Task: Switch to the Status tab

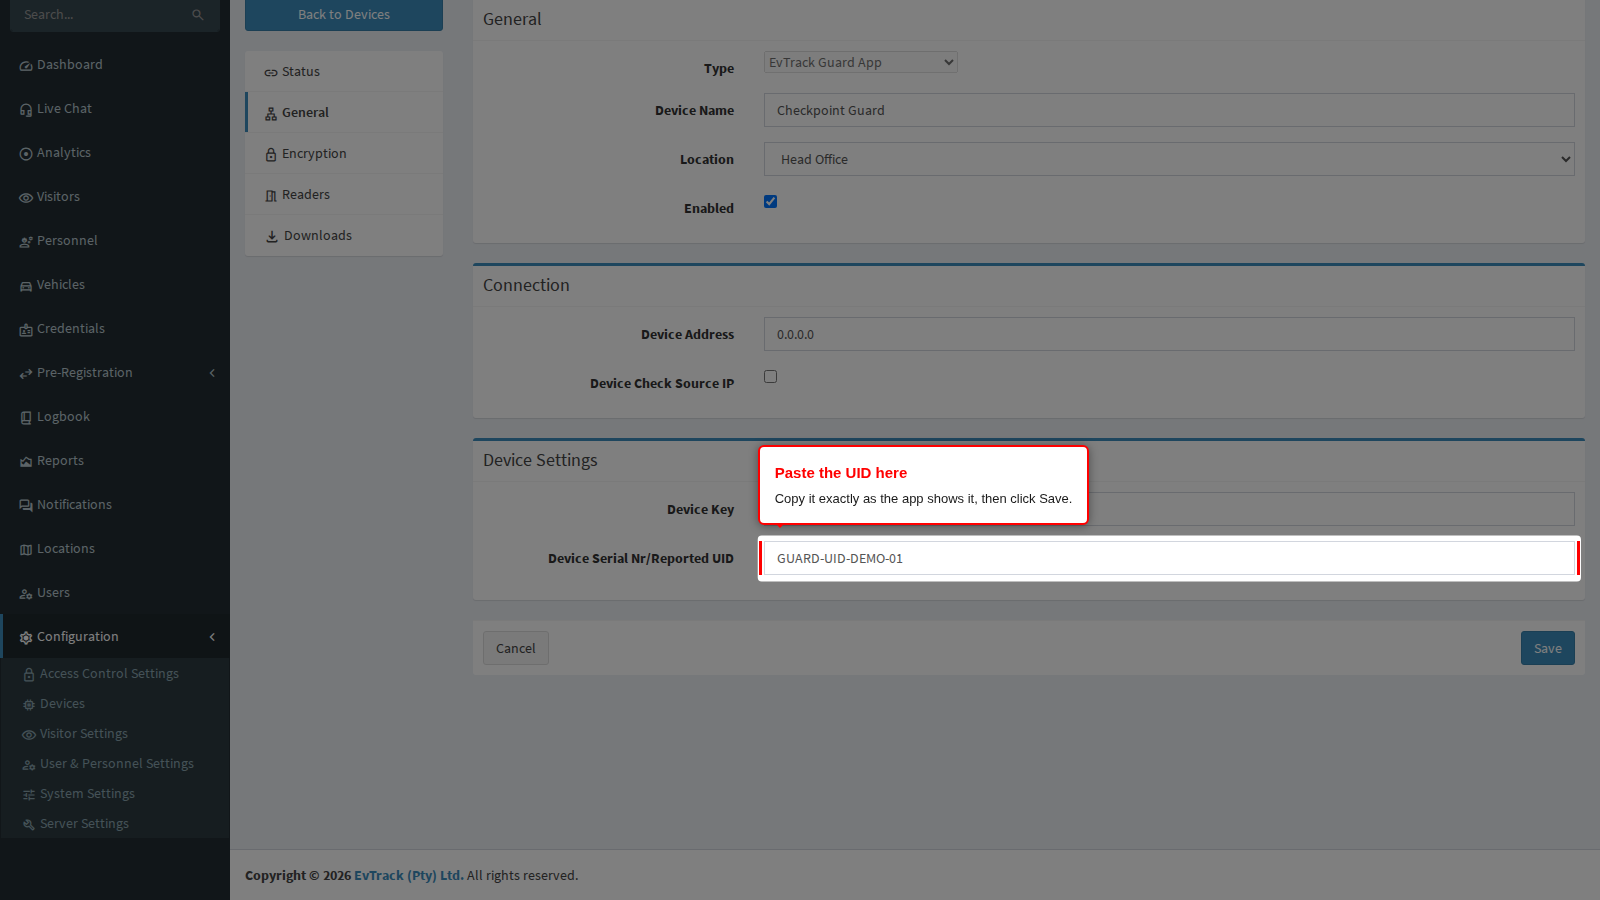Action: click(x=344, y=72)
